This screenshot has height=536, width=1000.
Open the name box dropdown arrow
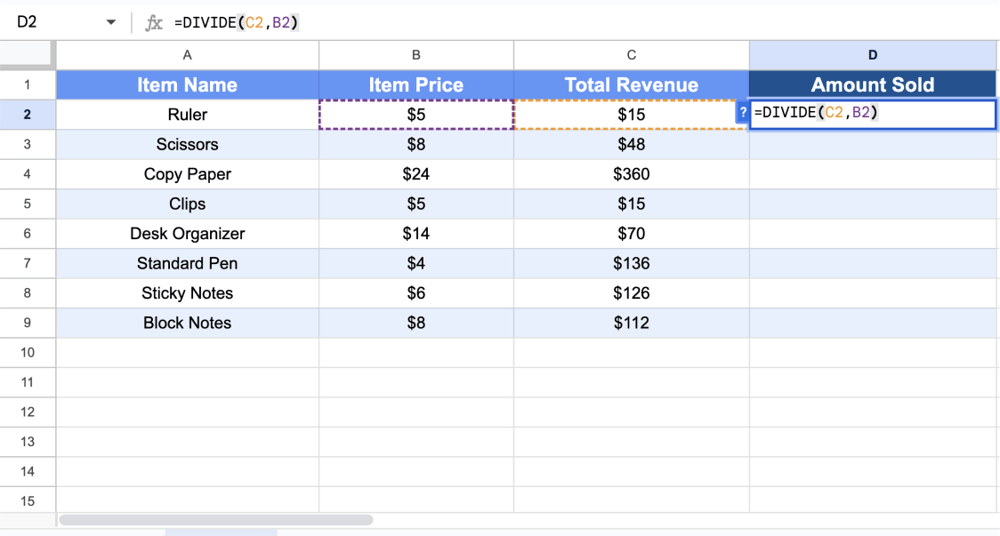[111, 22]
